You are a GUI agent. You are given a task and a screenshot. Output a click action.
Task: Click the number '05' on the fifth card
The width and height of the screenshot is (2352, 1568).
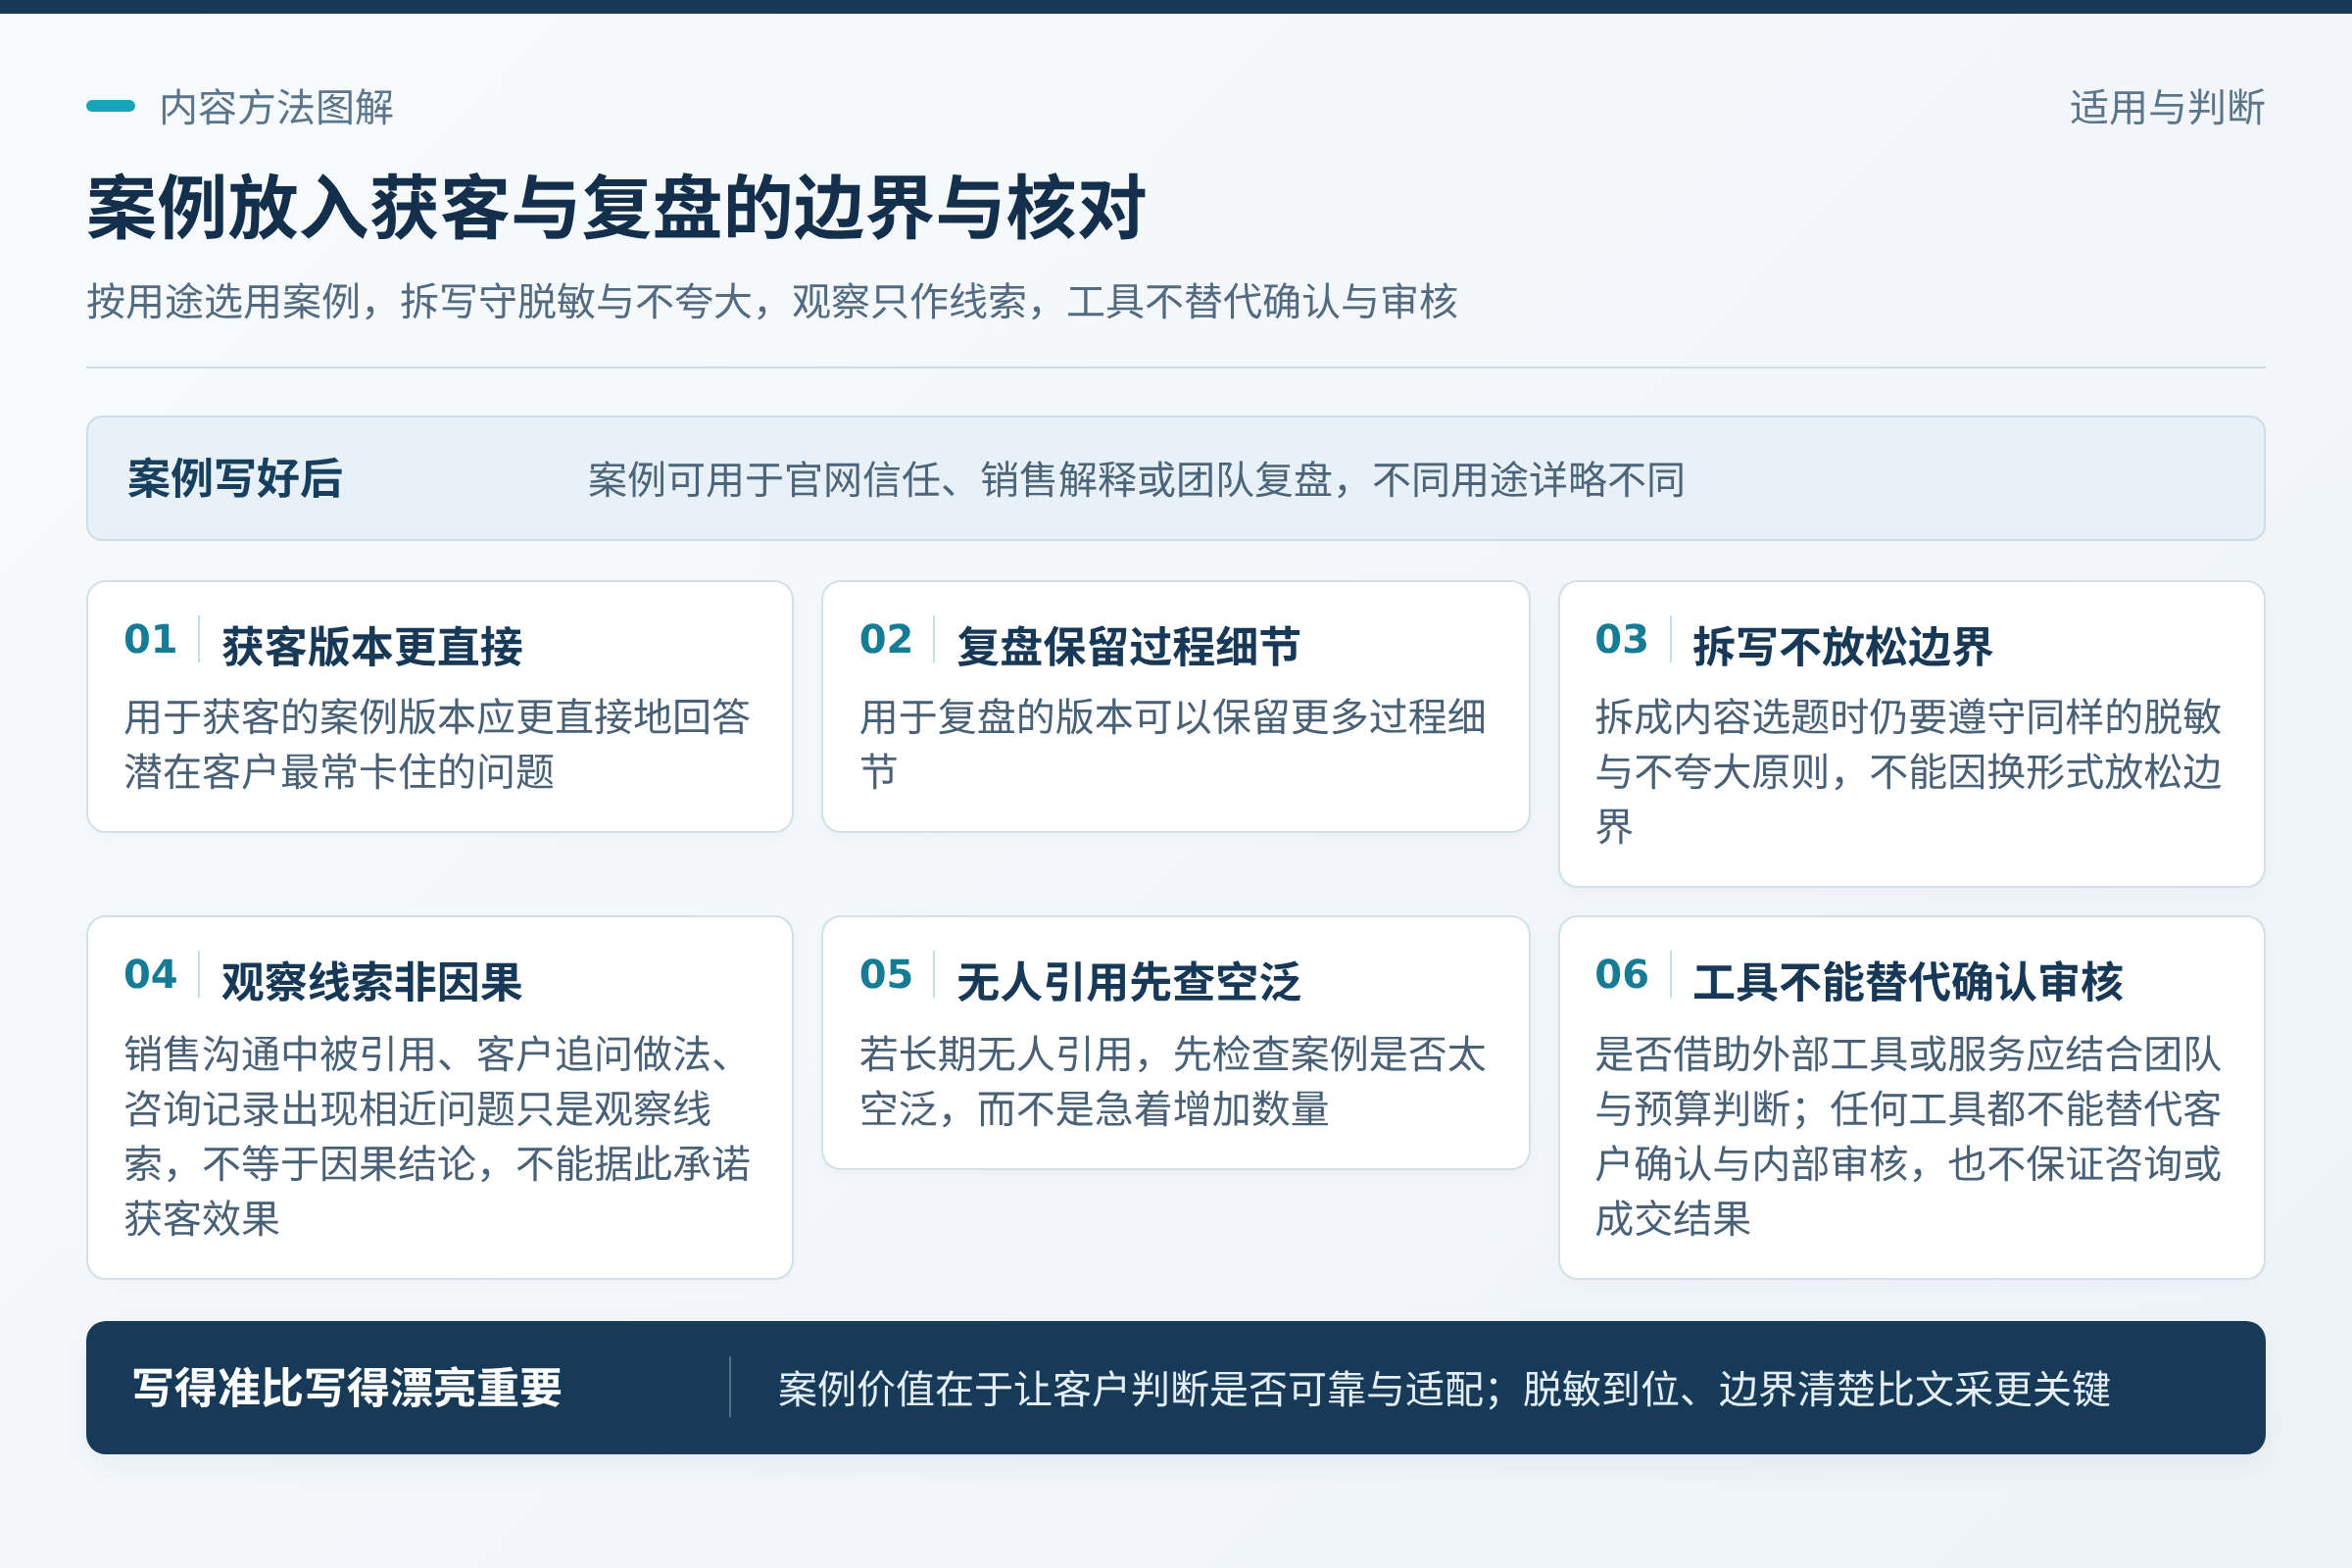[x=886, y=974]
